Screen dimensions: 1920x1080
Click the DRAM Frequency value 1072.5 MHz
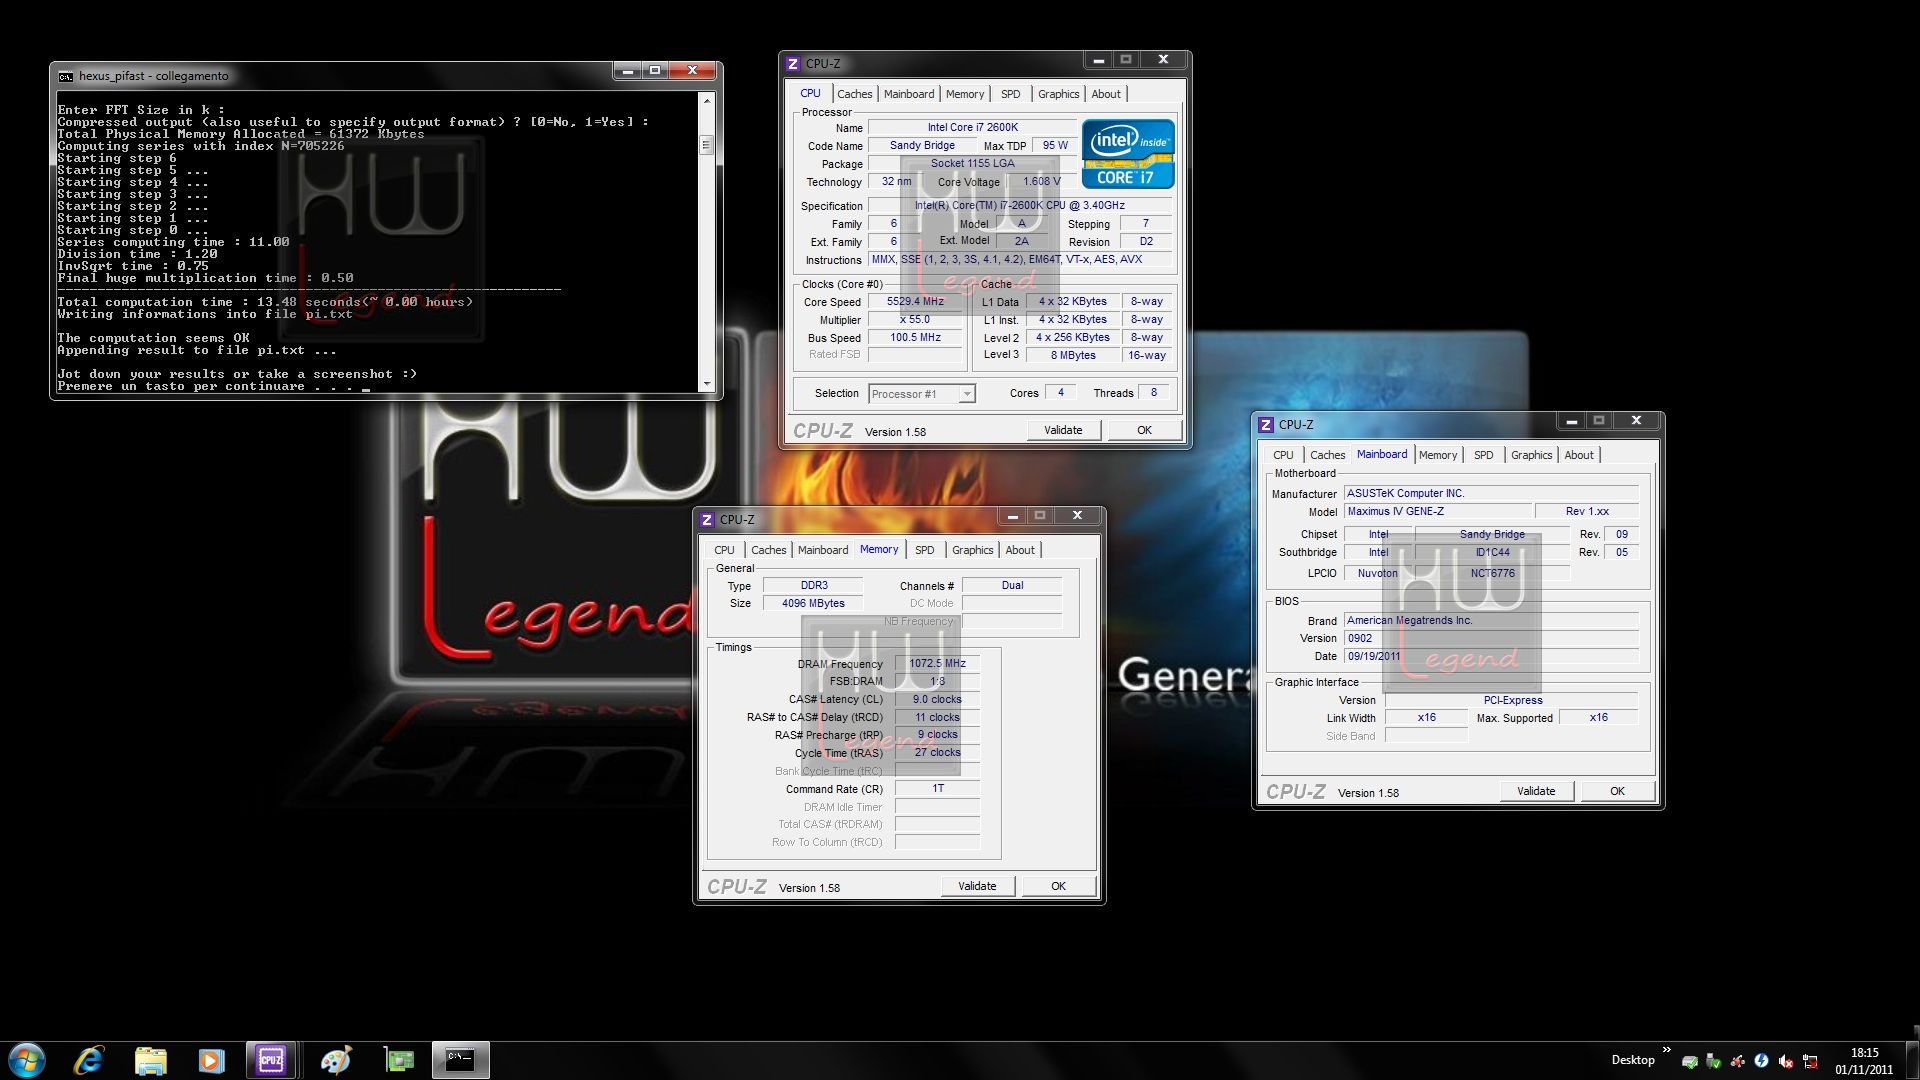[x=937, y=663]
